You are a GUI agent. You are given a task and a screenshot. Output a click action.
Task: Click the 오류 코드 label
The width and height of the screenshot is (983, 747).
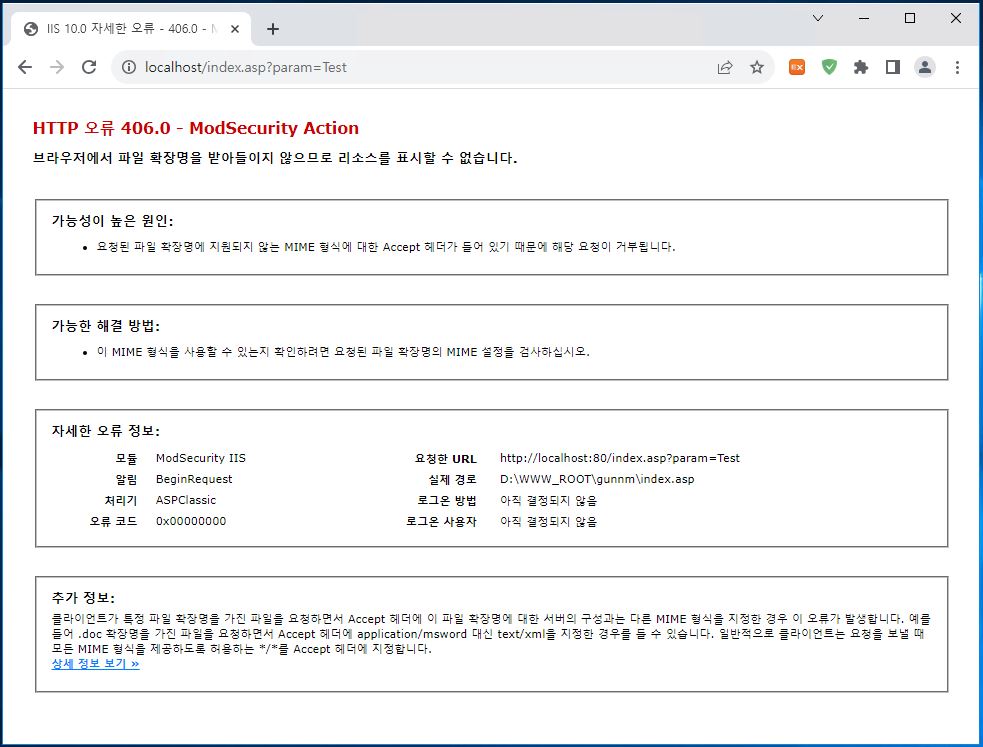tap(113, 521)
